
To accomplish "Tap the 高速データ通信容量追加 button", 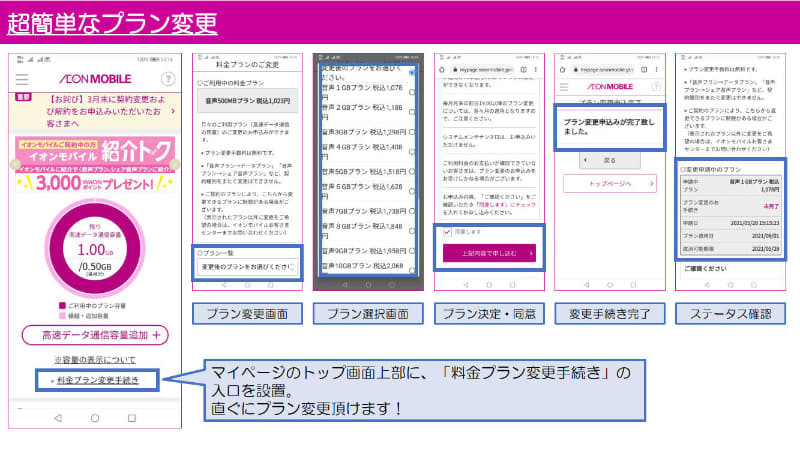I will 95,335.
